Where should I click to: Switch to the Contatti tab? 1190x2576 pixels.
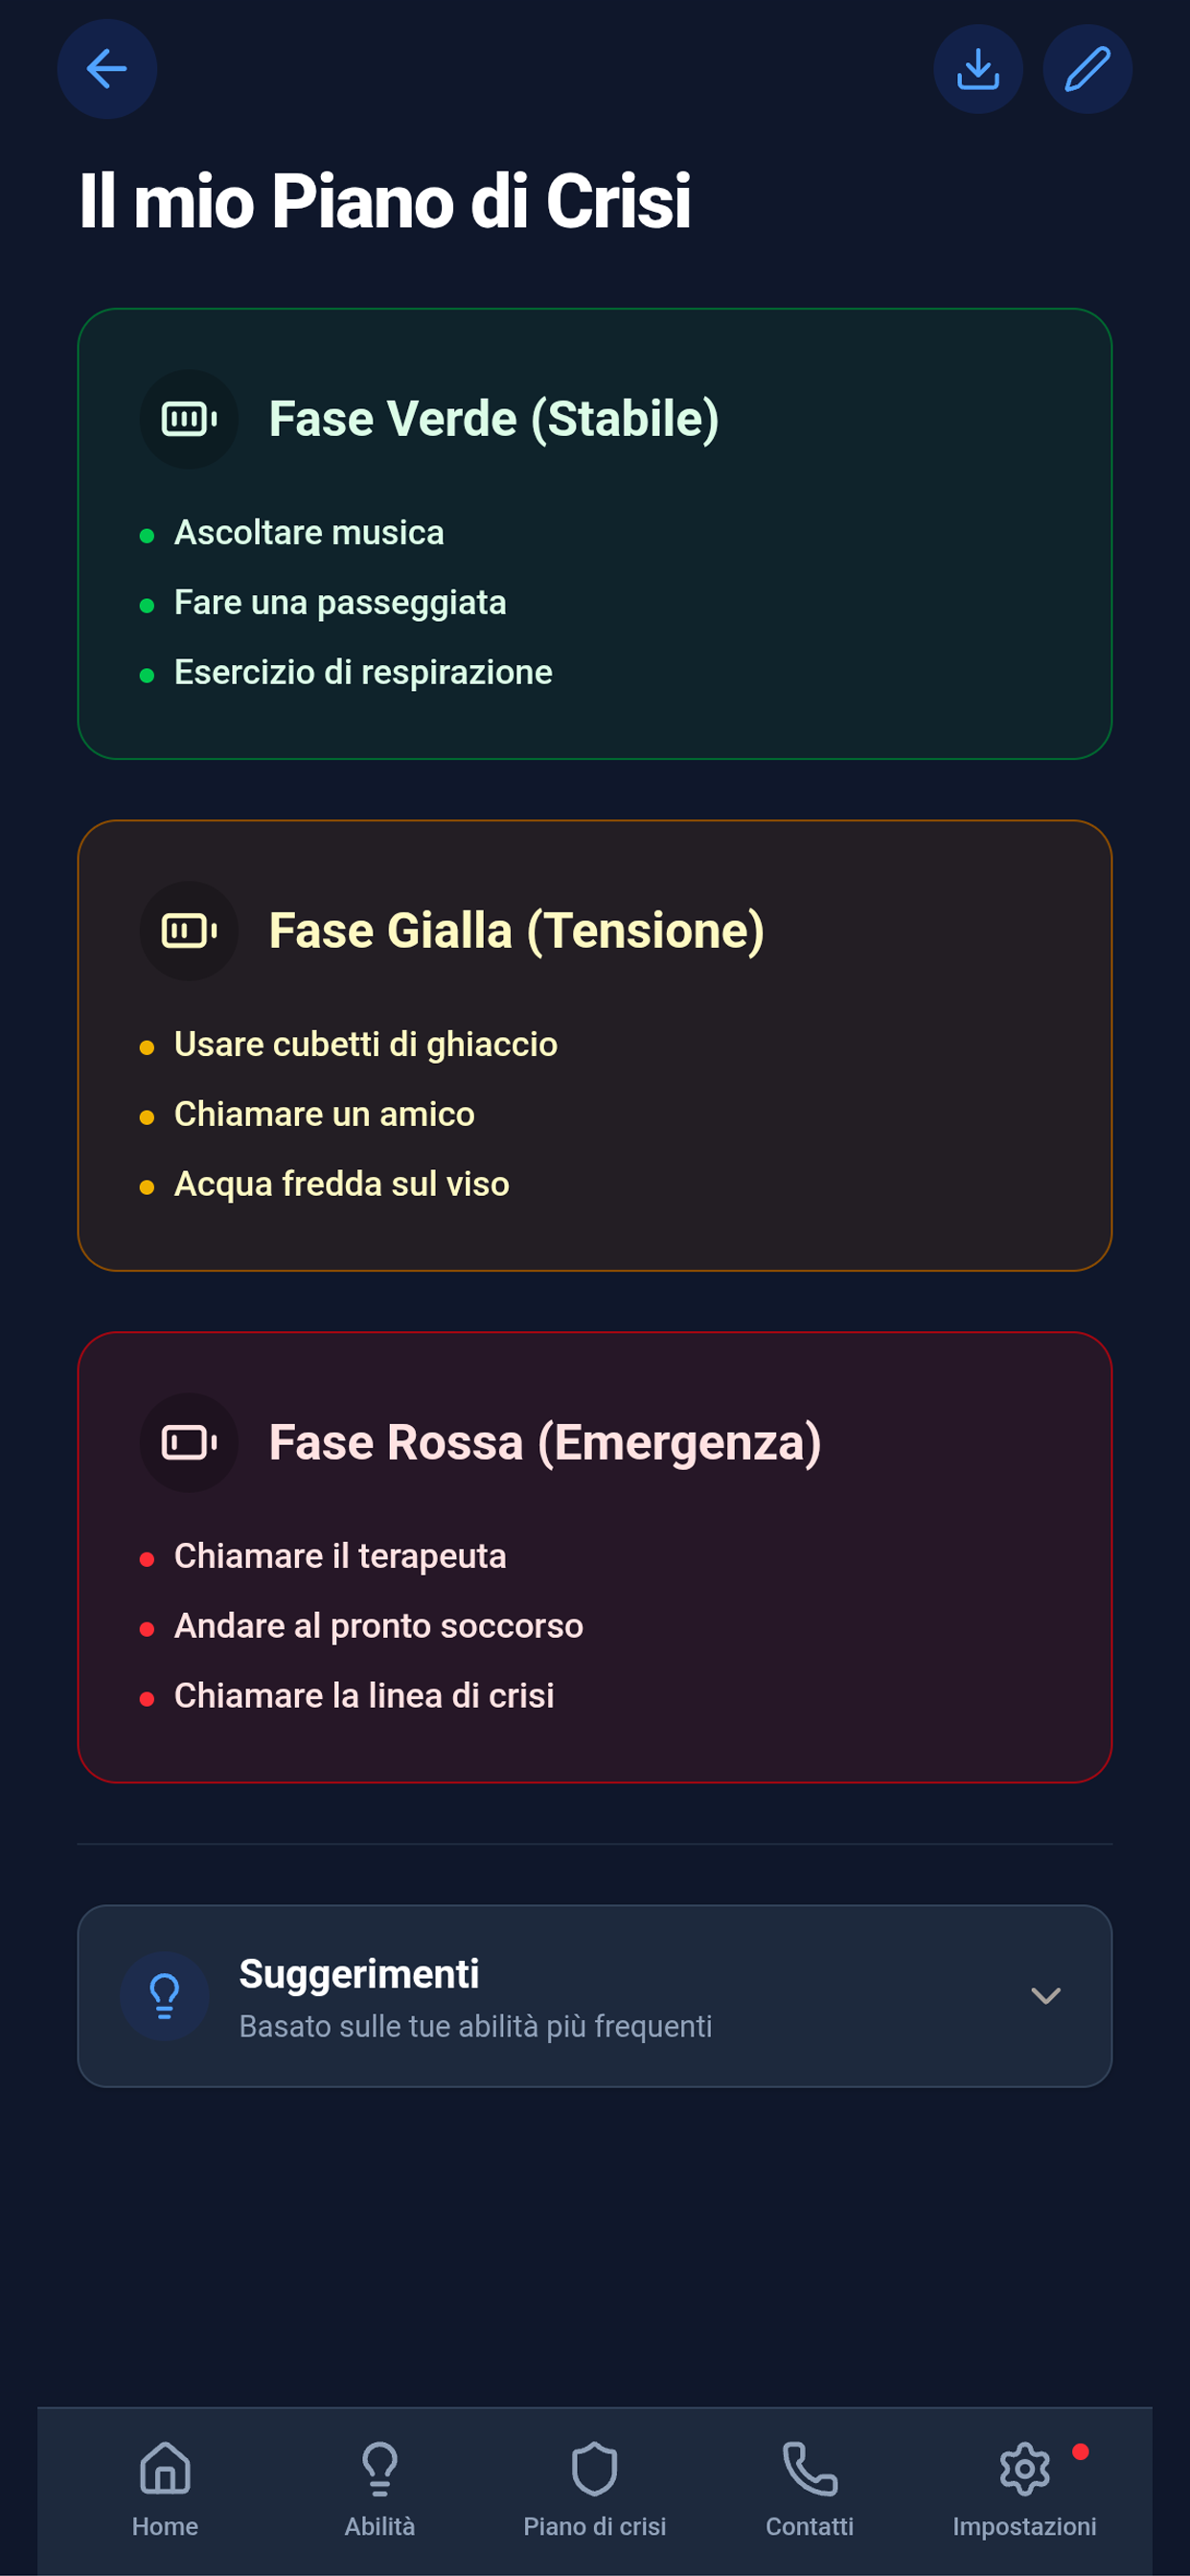809,2490
